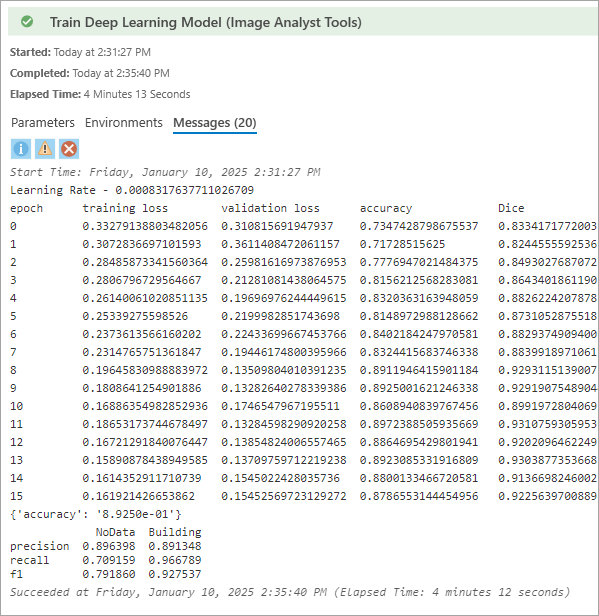The image size is (599, 616).
Task: Switch to the Parameters tab
Action: point(43,123)
